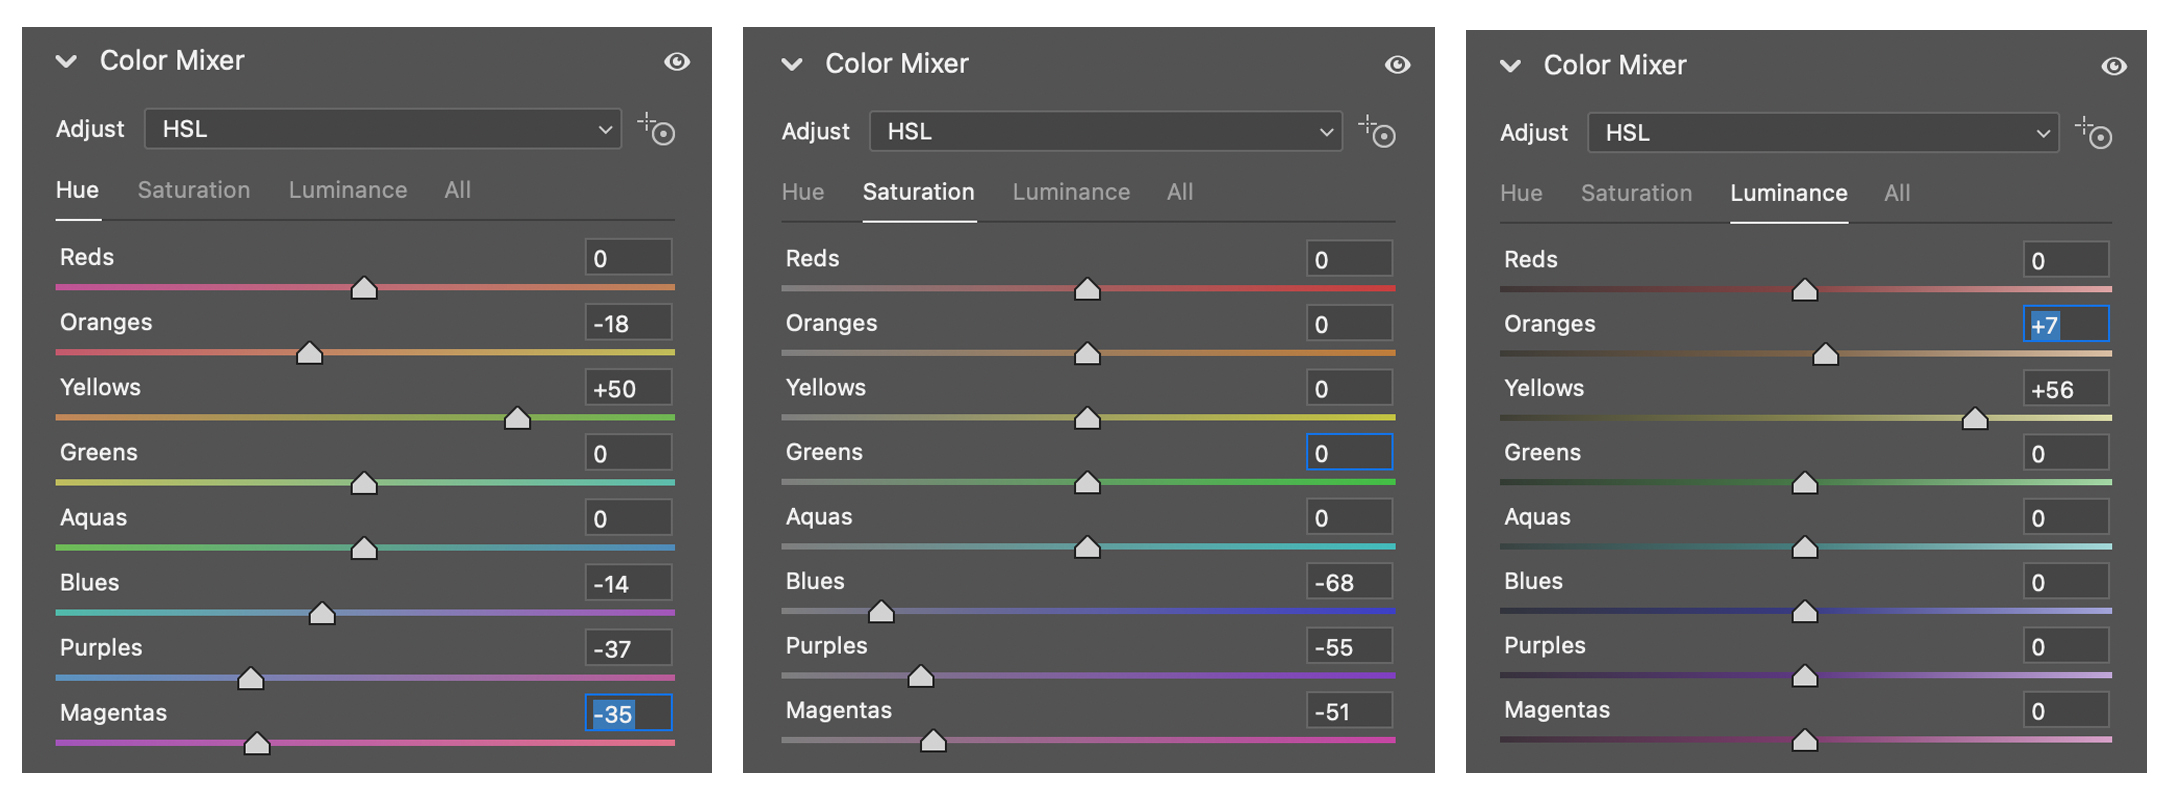
Task: Click the Magentas saturation slider handle
Action: pyautogui.click(x=933, y=740)
